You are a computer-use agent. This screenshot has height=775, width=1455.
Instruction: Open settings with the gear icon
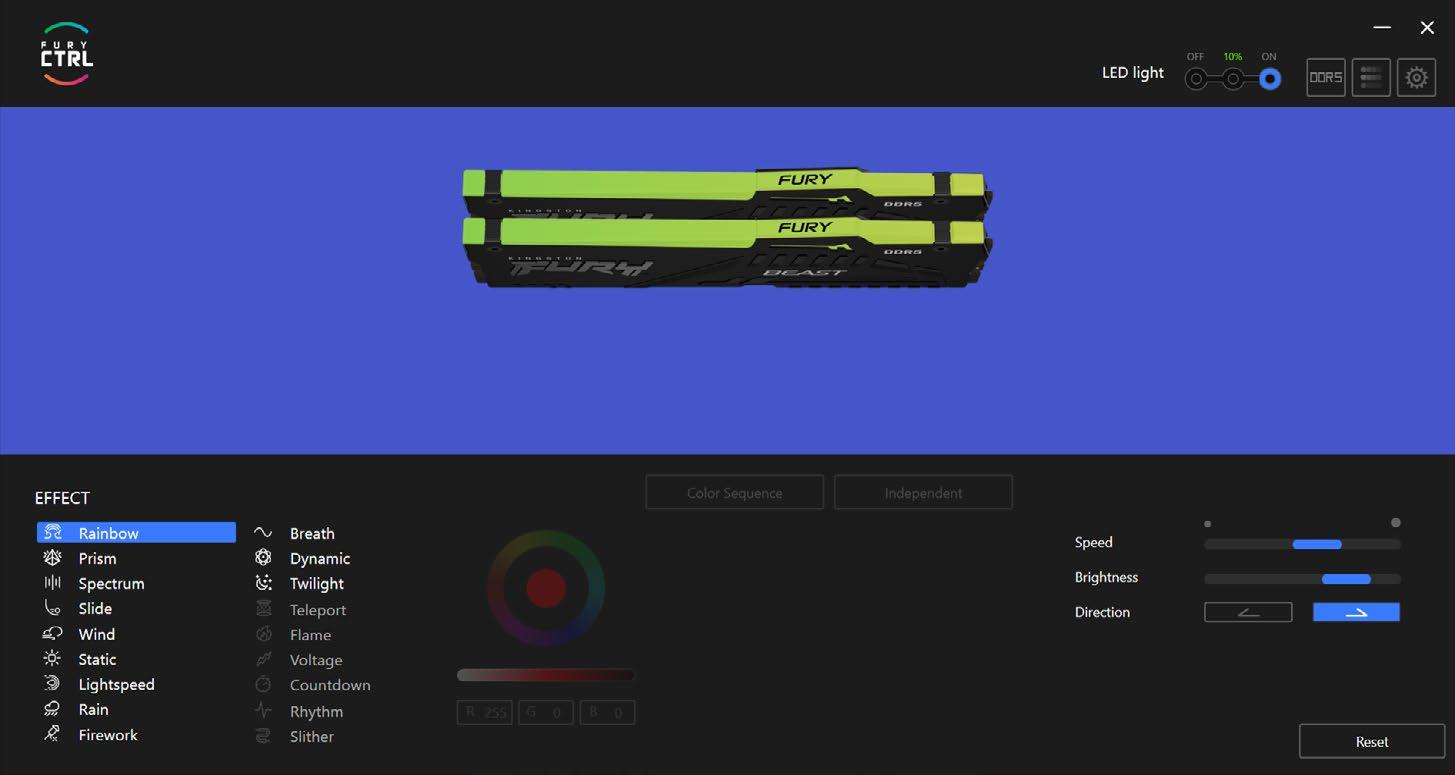click(1416, 77)
